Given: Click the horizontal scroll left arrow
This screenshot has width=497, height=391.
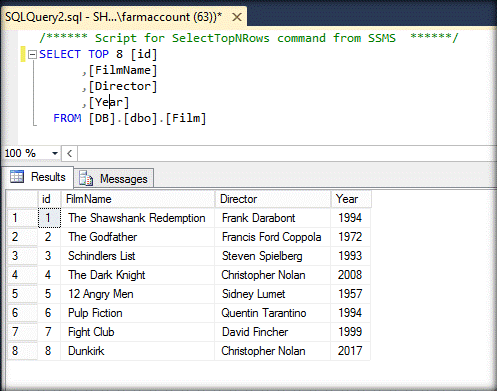Looking at the screenshot, I should [70, 153].
